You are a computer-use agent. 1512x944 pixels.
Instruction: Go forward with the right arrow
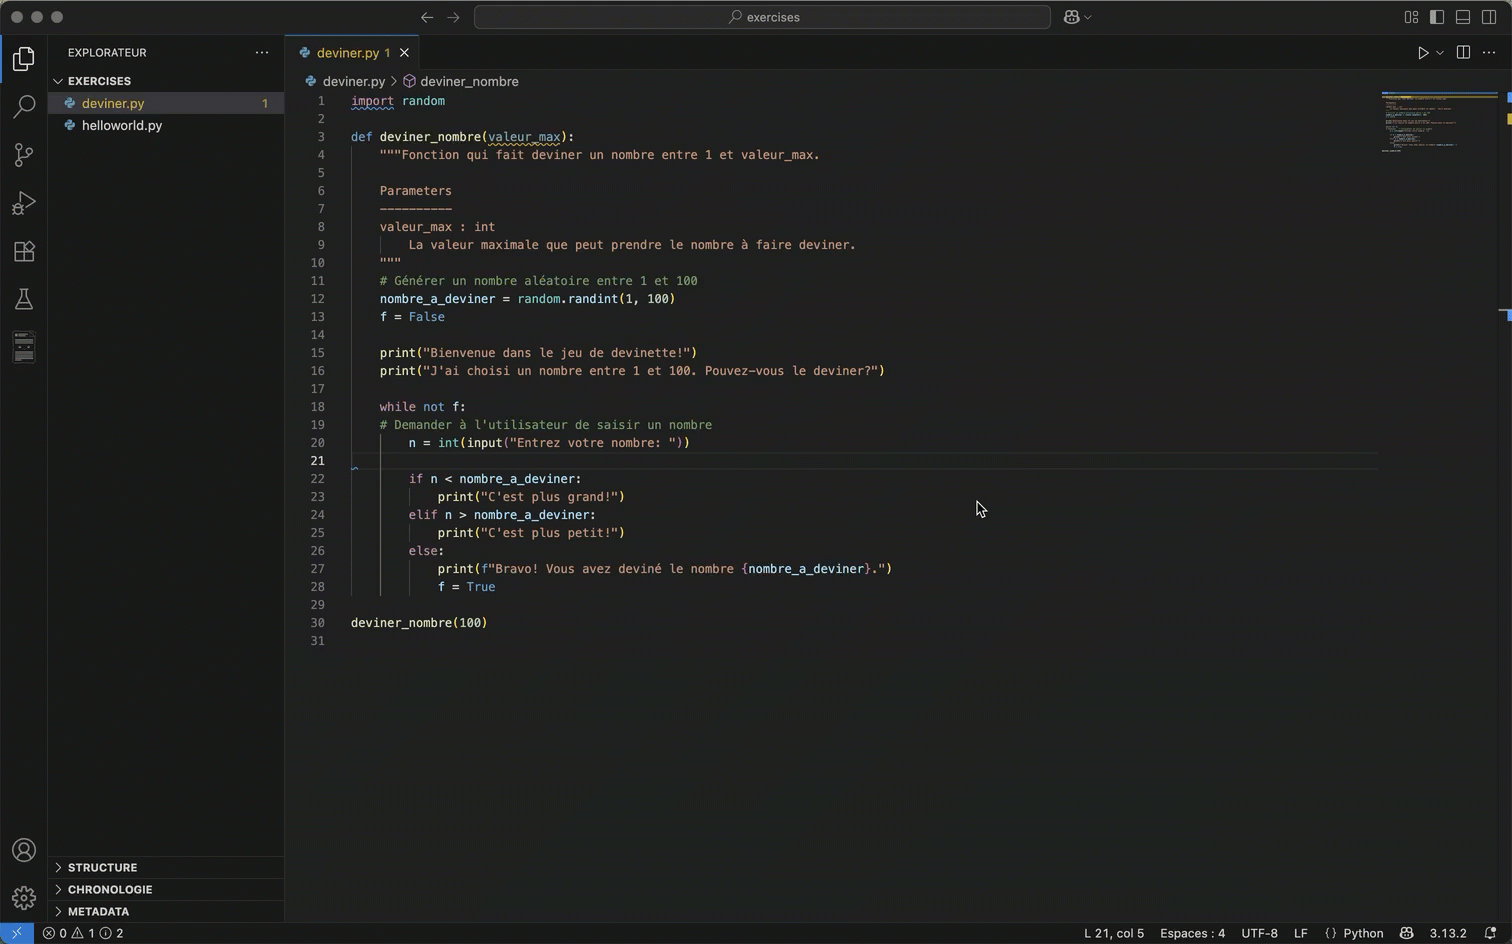453,17
